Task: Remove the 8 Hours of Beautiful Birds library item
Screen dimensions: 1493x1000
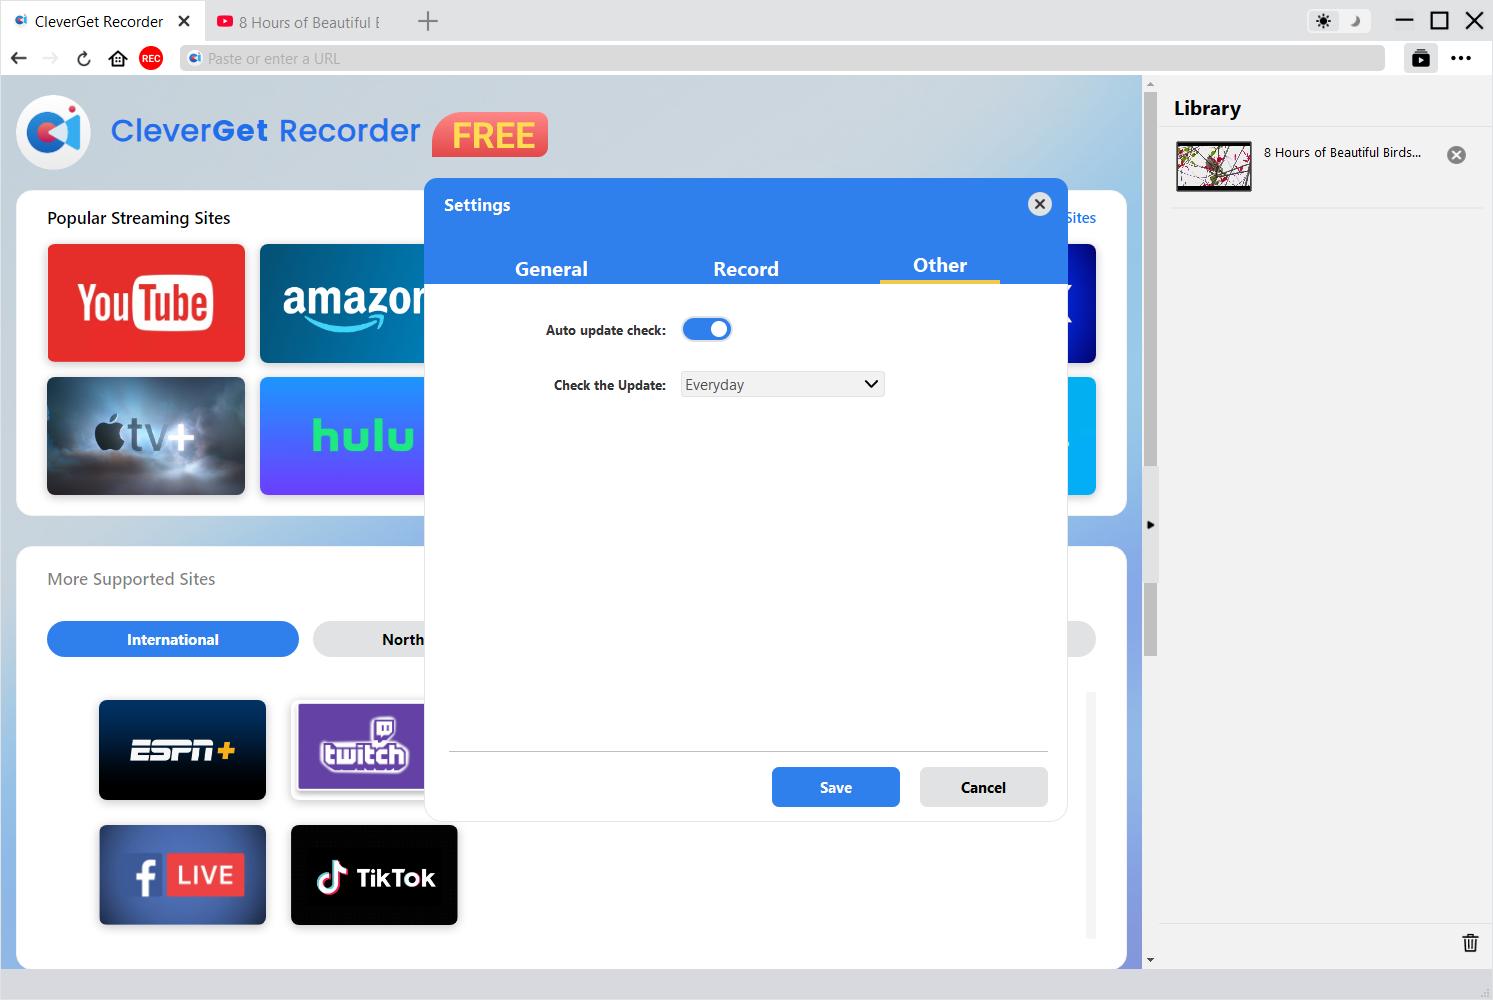Action: tap(1457, 154)
